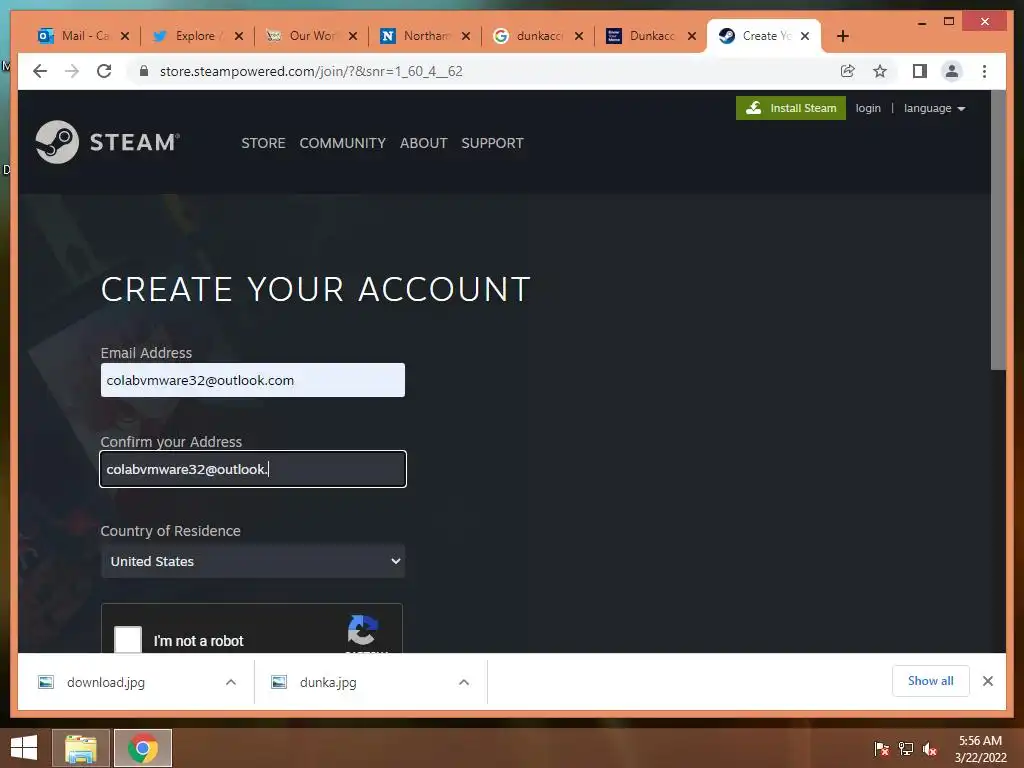Click the browser address bar URL

311,71
